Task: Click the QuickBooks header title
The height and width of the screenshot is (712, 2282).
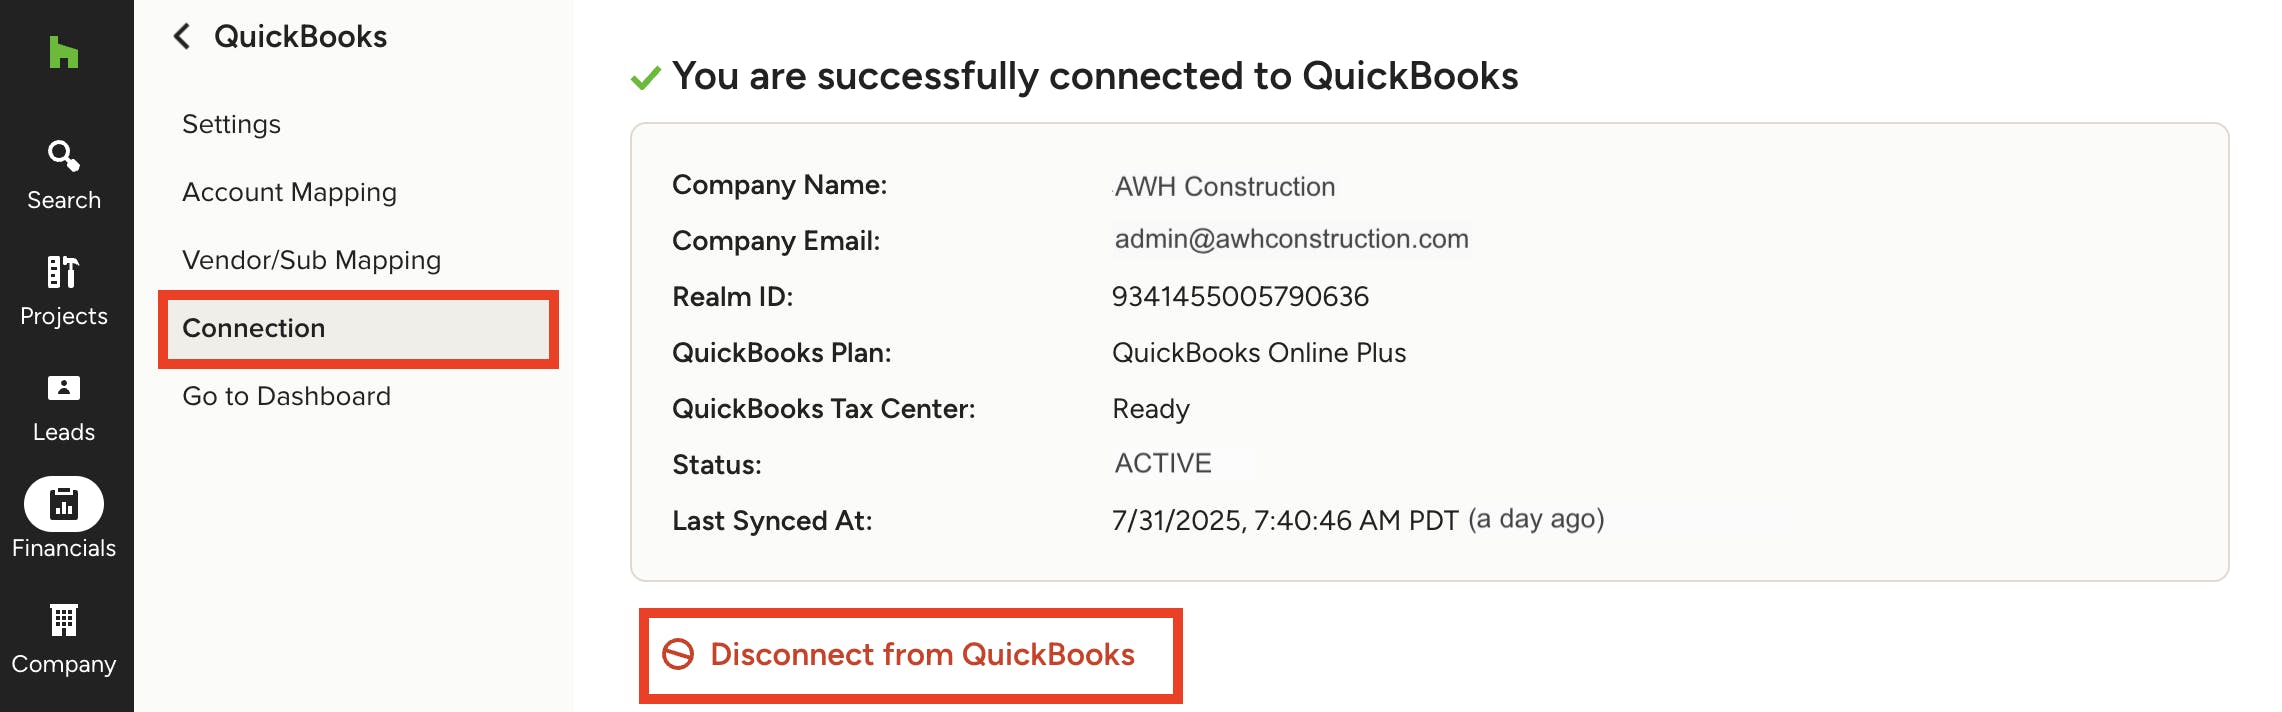Action: pyautogui.click(x=300, y=37)
